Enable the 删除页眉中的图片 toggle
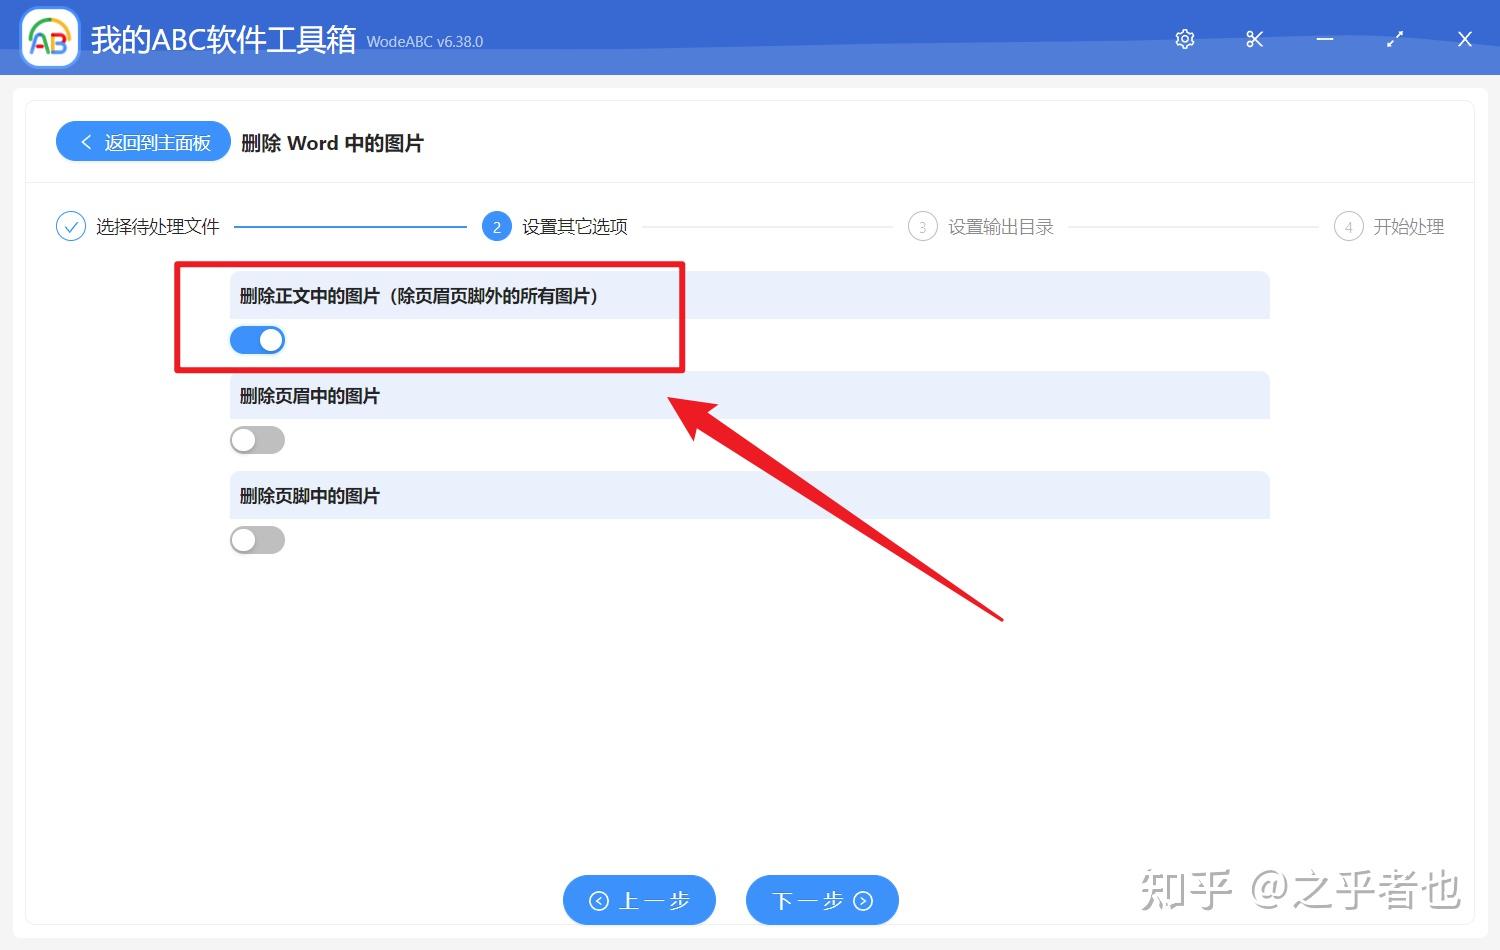Screen dimensions: 1500x950 tap(257, 440)
